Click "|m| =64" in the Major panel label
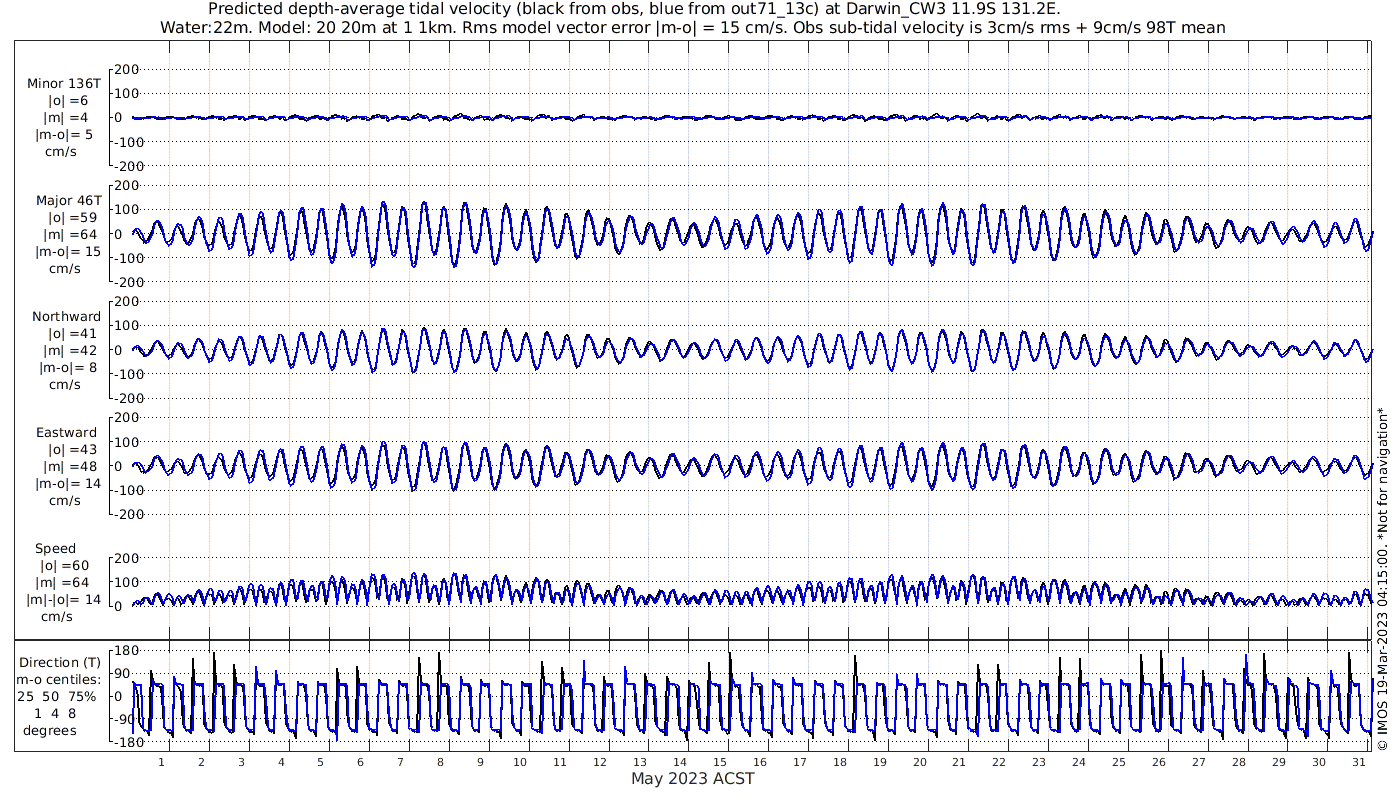Screen dimensions: 1400x800 pyautogui.click(x=68, y=235)
